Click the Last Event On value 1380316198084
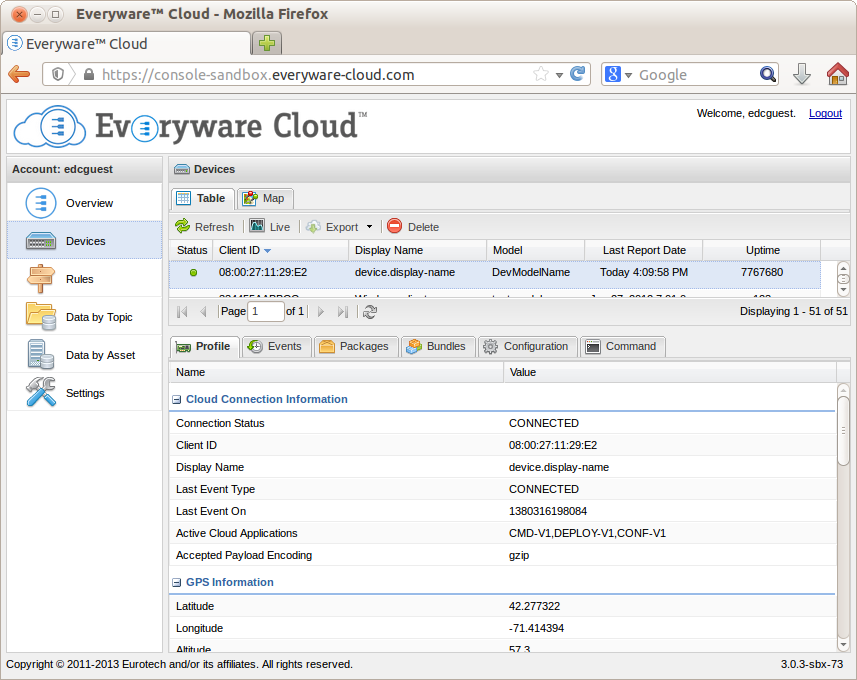Image resolution: width=857 pixels, height=680 pixels. 548,512
